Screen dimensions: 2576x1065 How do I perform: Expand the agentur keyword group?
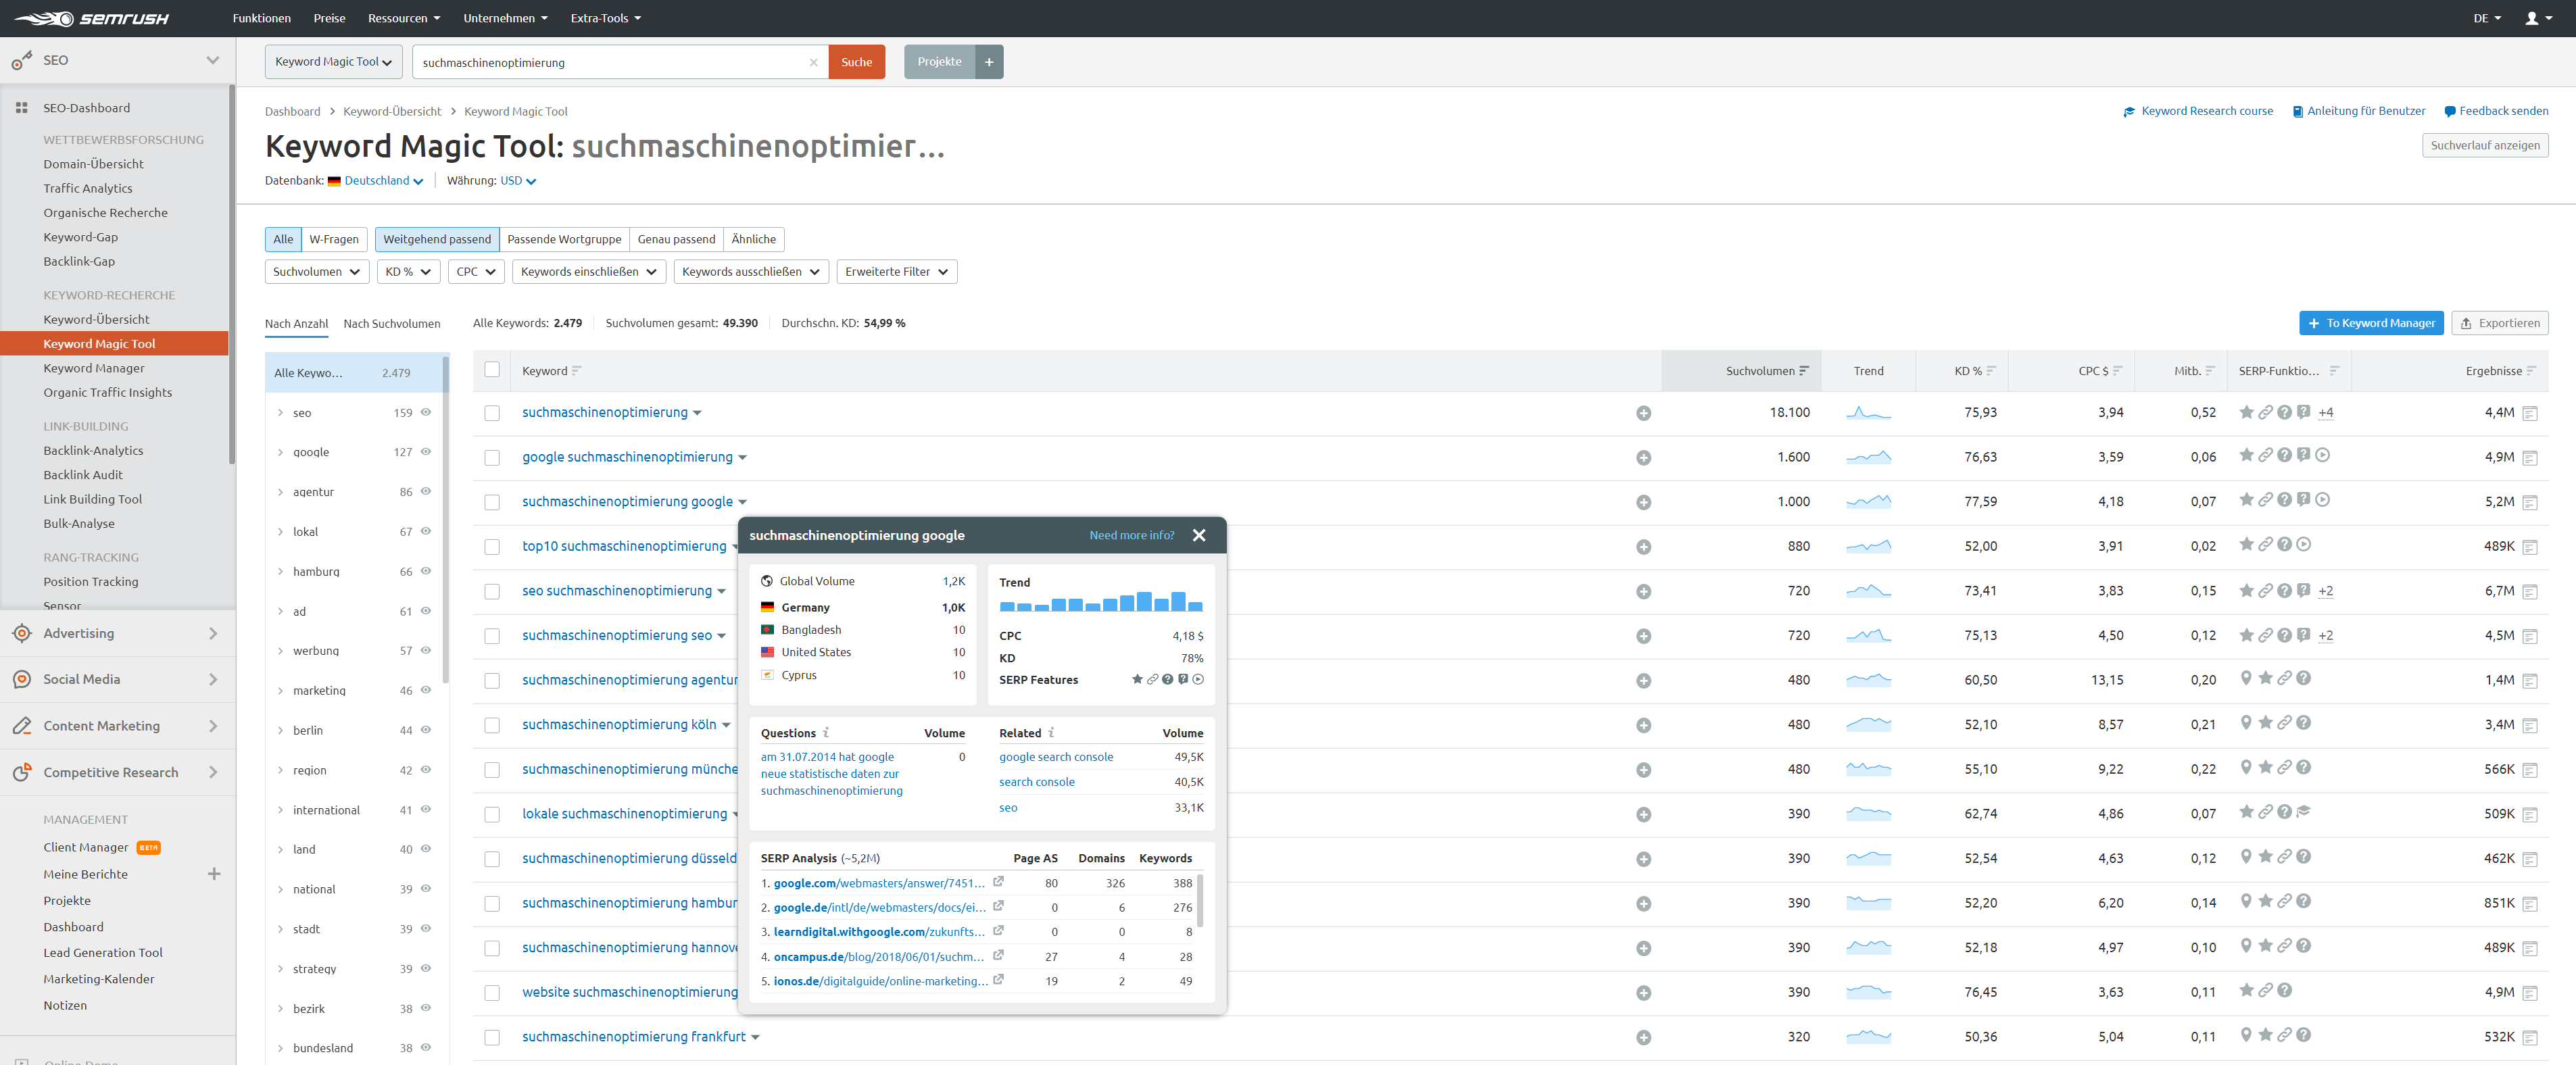280,492
